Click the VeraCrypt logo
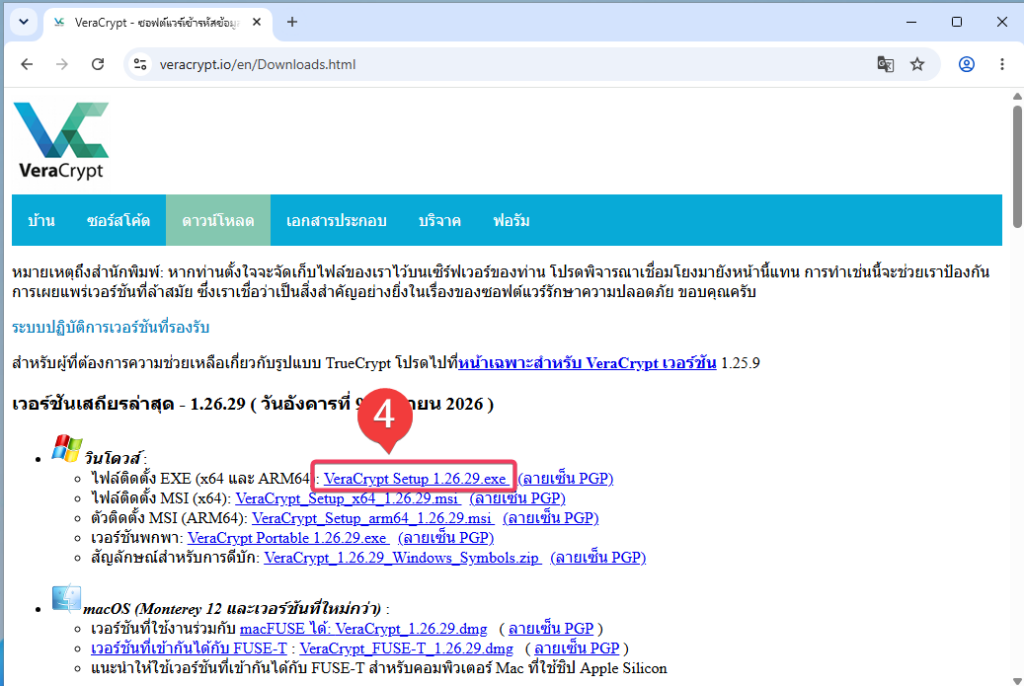Screen dimensions: 1024x686 pos(61,141)
